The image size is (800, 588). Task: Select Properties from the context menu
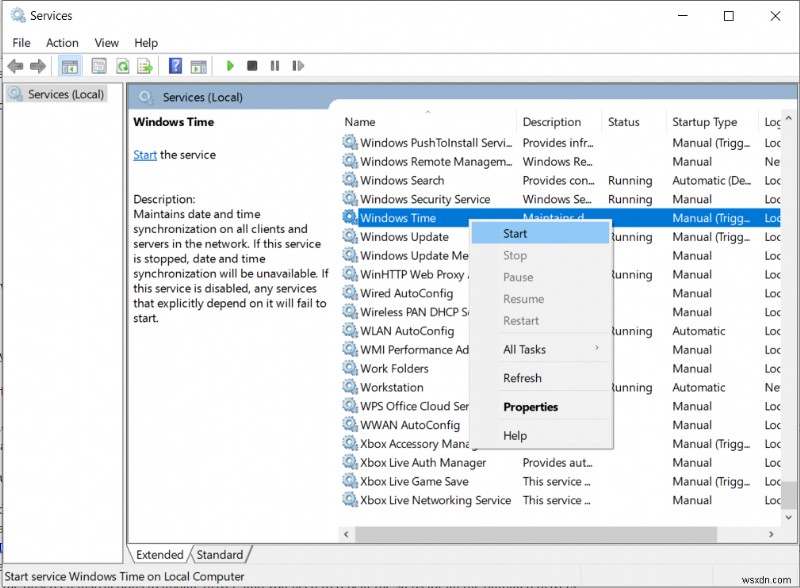pyautogui.click(x=530, y=406)
